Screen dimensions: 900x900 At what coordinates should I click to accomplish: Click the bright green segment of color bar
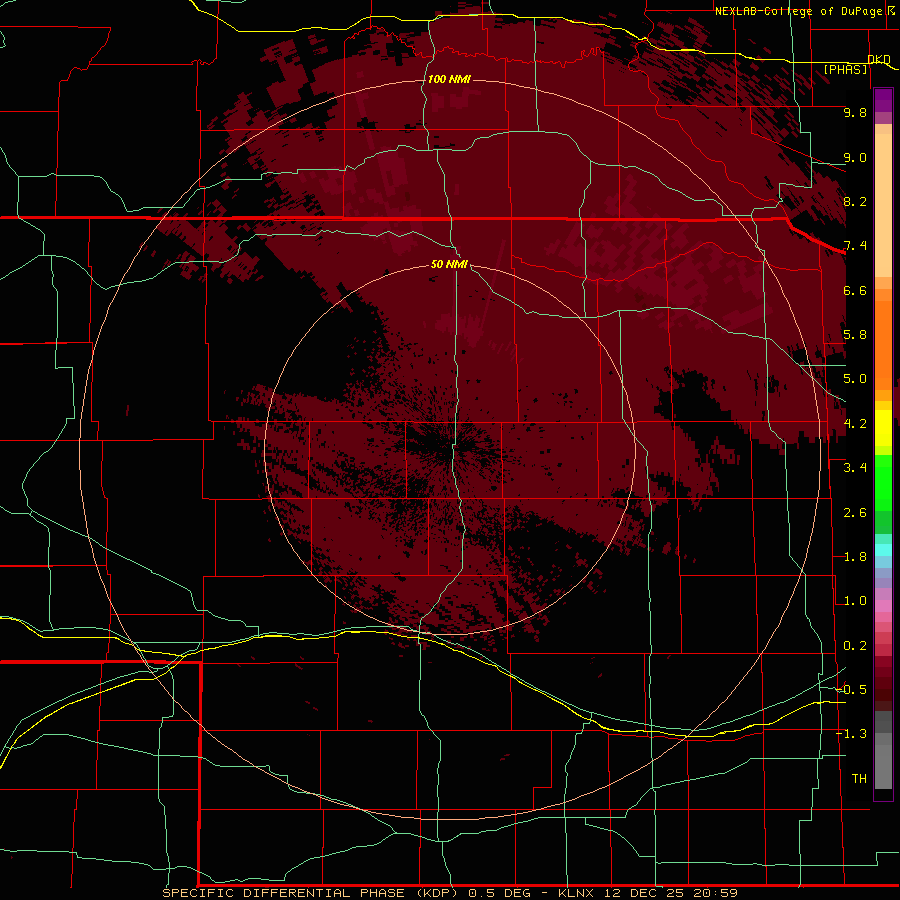pos(883,483)
